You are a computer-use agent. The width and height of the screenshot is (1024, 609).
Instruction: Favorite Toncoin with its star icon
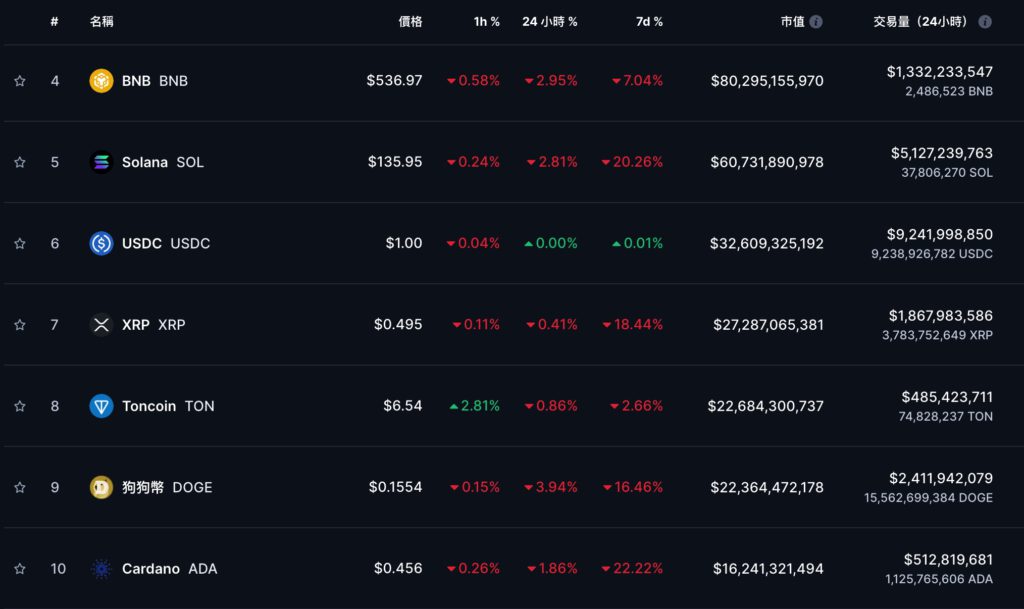[x=20, y=406]
